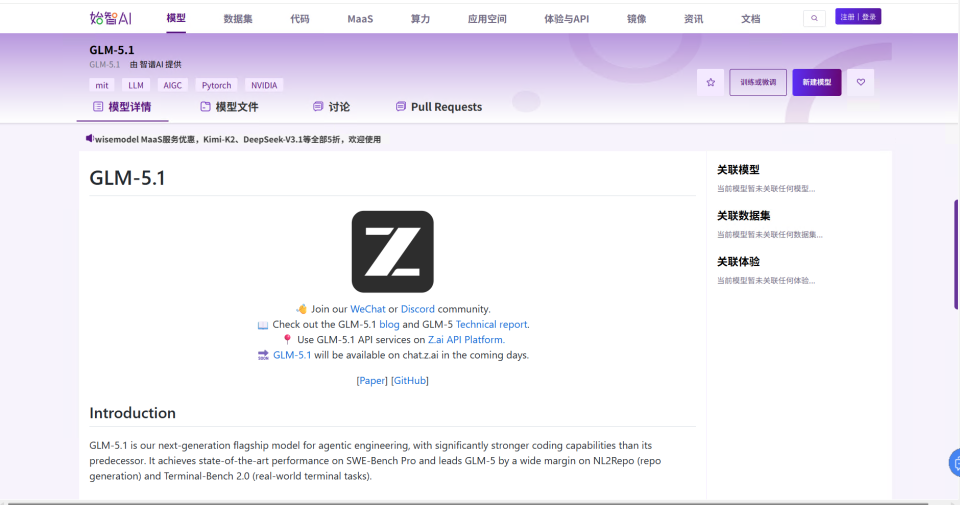The image size is (960, 505).
Task: Open the 数据集 navigation menu
Action: [238, 19]
